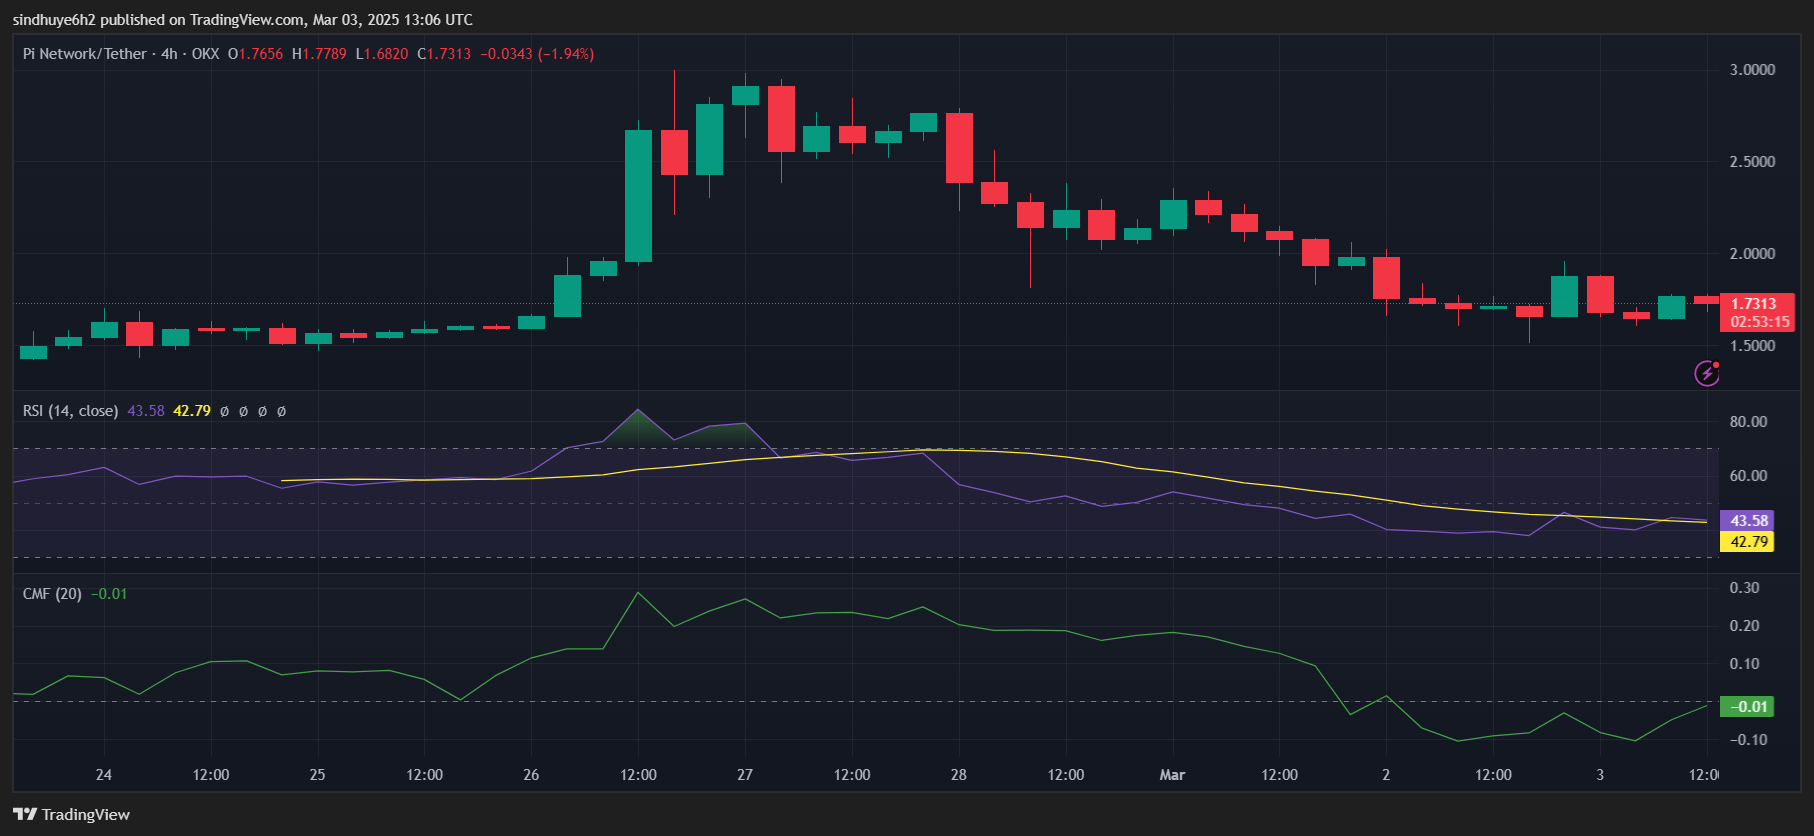Click the −0.10 CMF axis label
Screen dimensions: 1814x836
1748,740
